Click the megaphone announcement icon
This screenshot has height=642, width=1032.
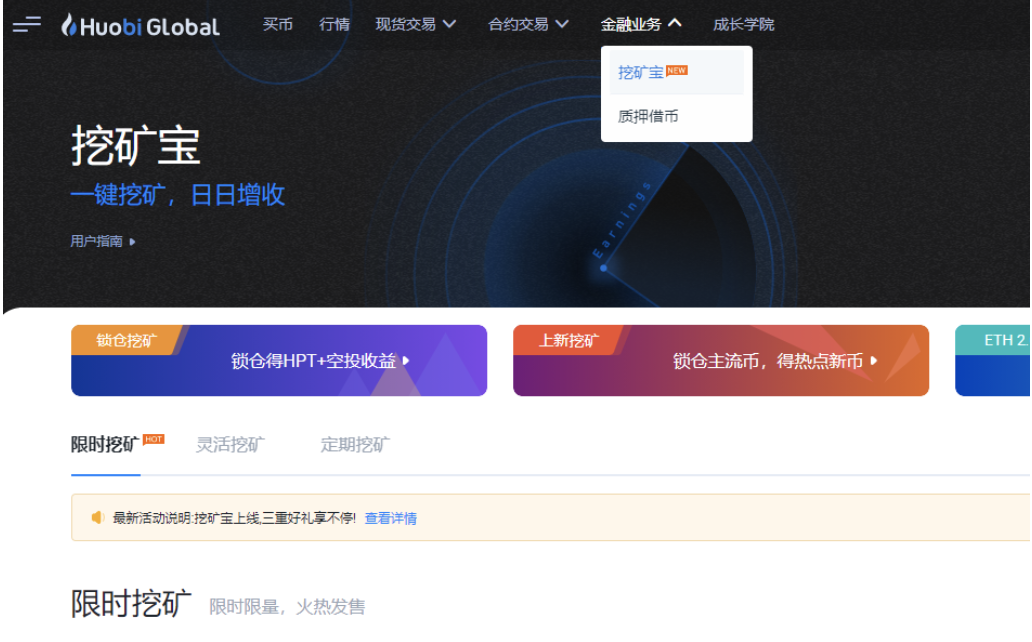coord(99,517)
